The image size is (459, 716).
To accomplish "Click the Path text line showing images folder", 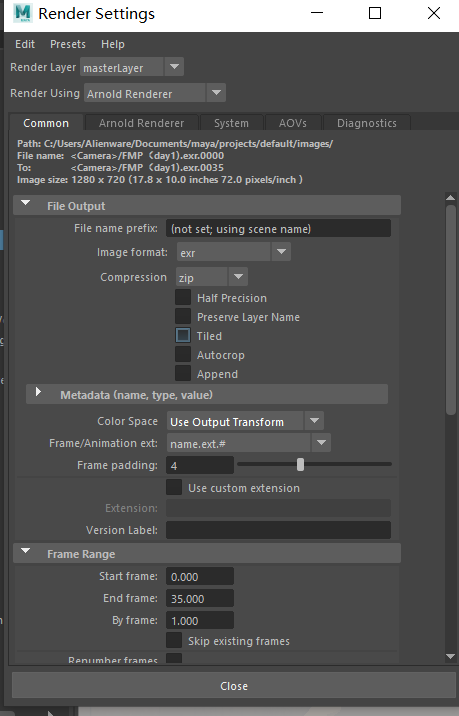I will [x=175, y=143].
